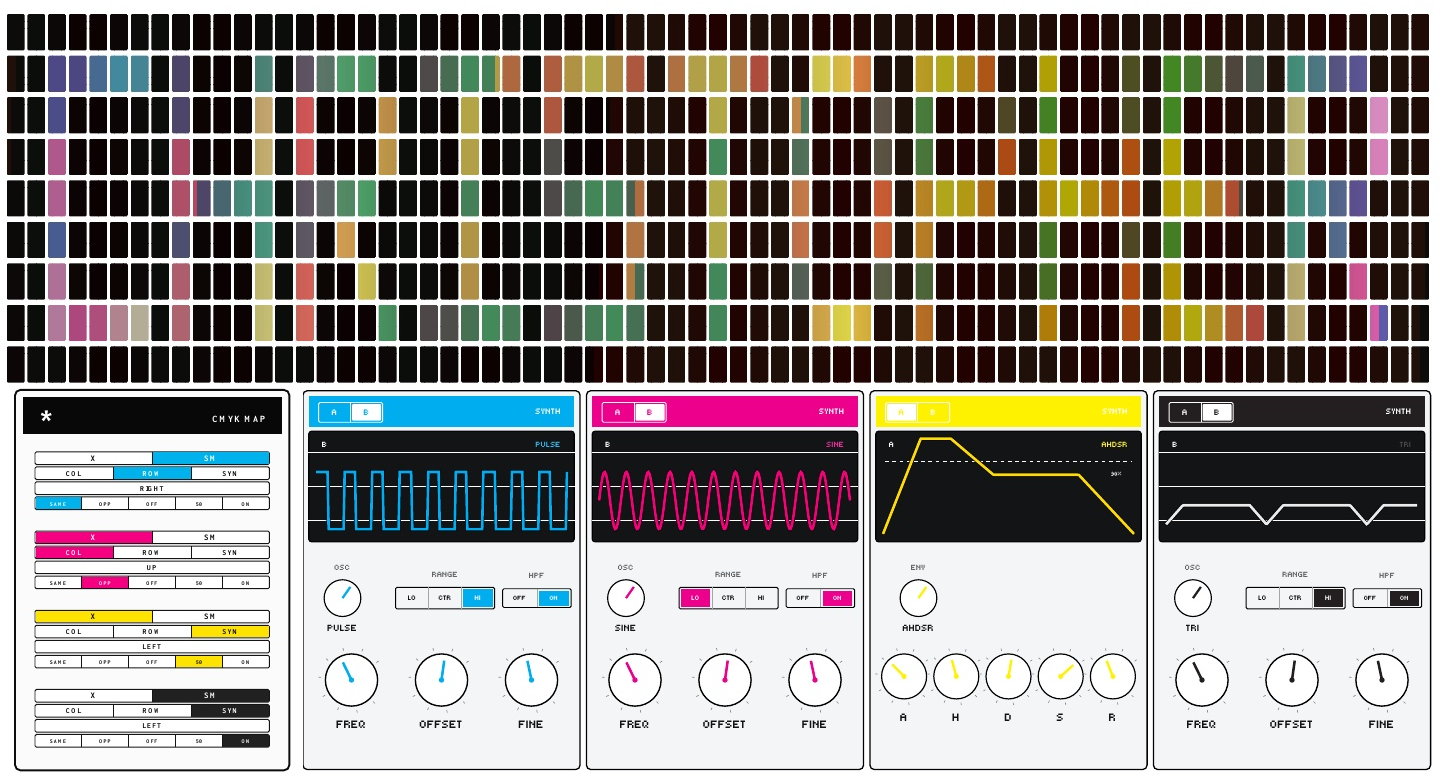This screenshot has width=1441, height=778.
Task: Click the RIGHT direction bar in cyan map
Action: (x=152, y=488)
